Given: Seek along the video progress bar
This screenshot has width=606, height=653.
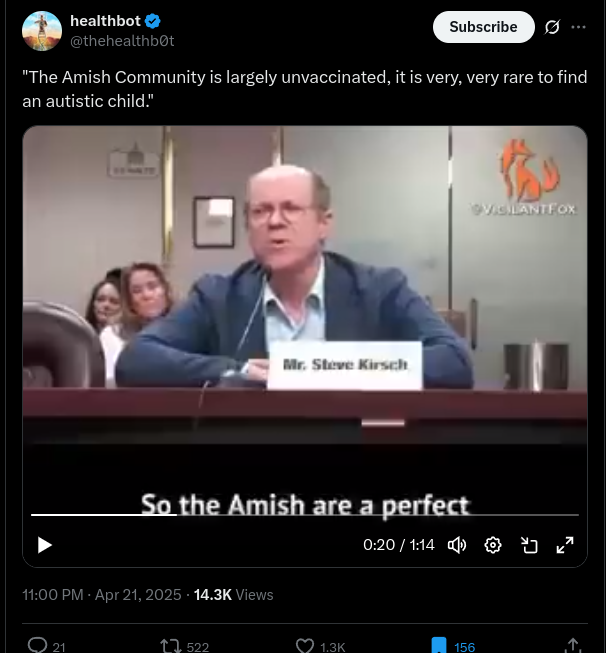Looking at the screenshot, I should [305, 515].
